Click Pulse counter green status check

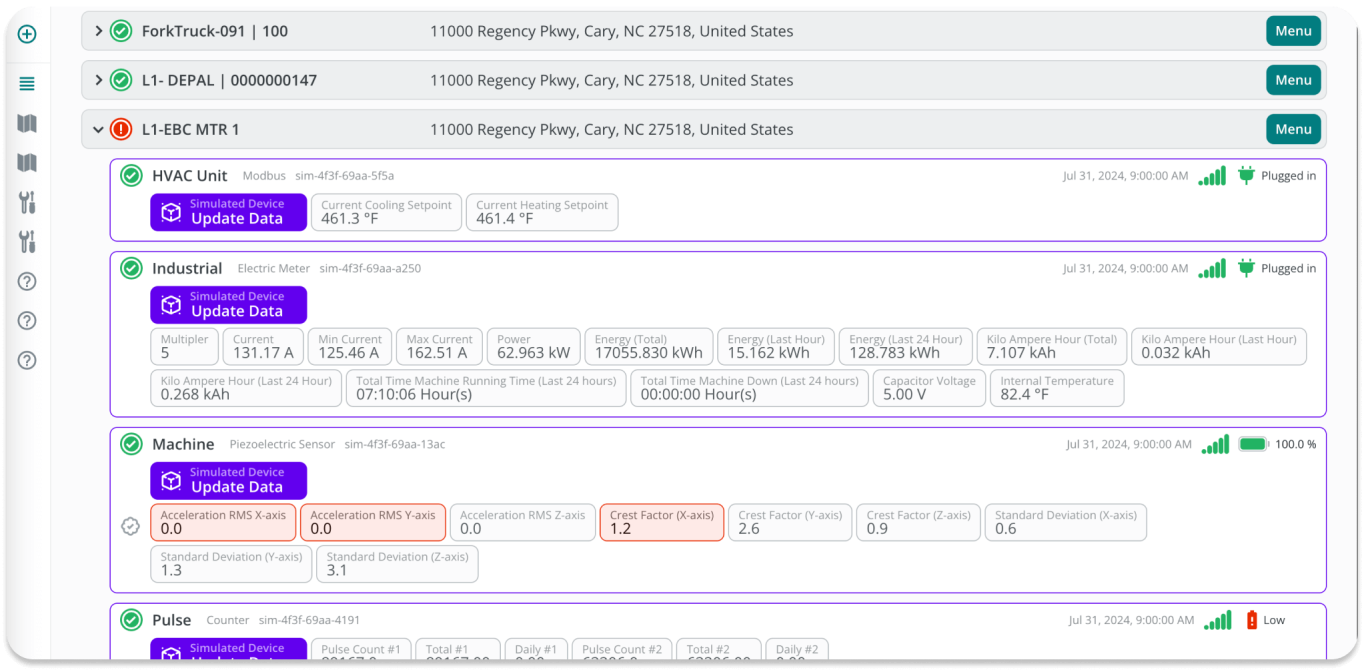coord(131,620)
